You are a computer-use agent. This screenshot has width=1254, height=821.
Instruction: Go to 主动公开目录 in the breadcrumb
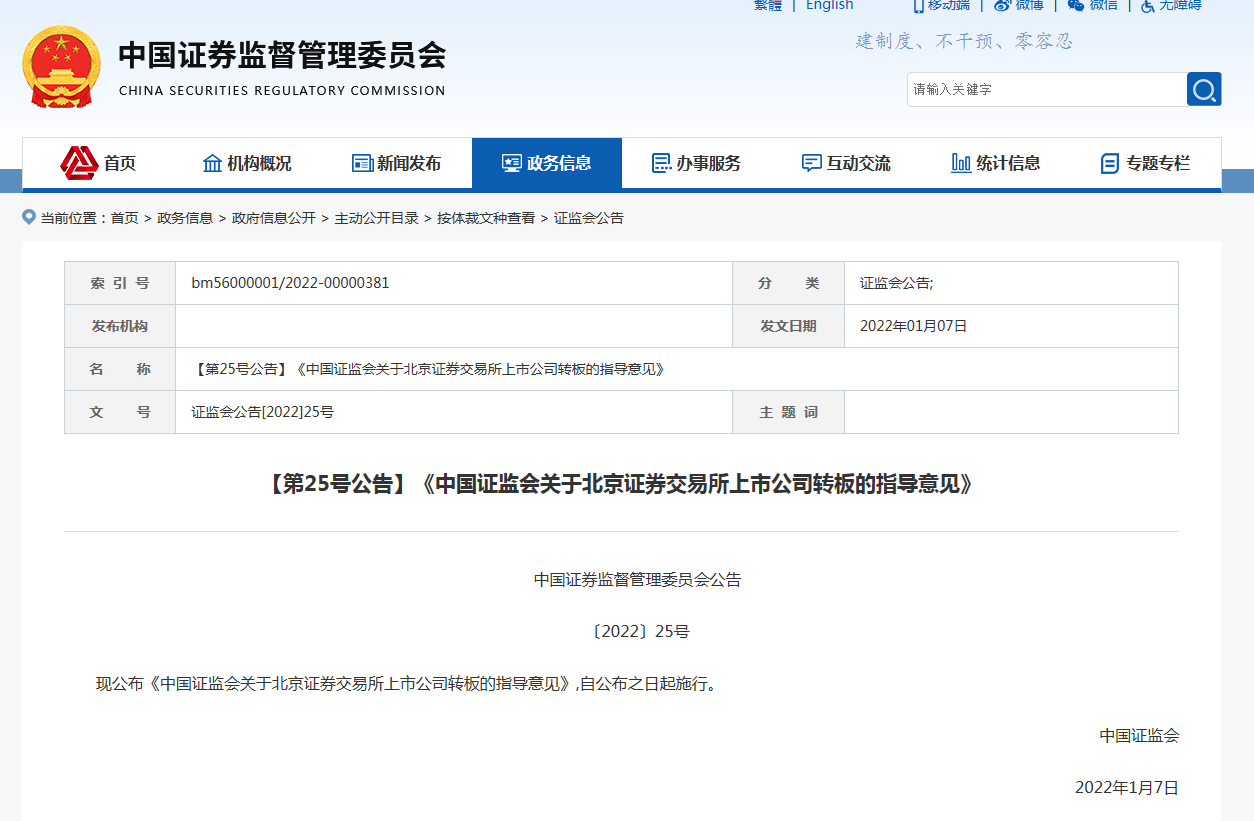click(377, 218)
